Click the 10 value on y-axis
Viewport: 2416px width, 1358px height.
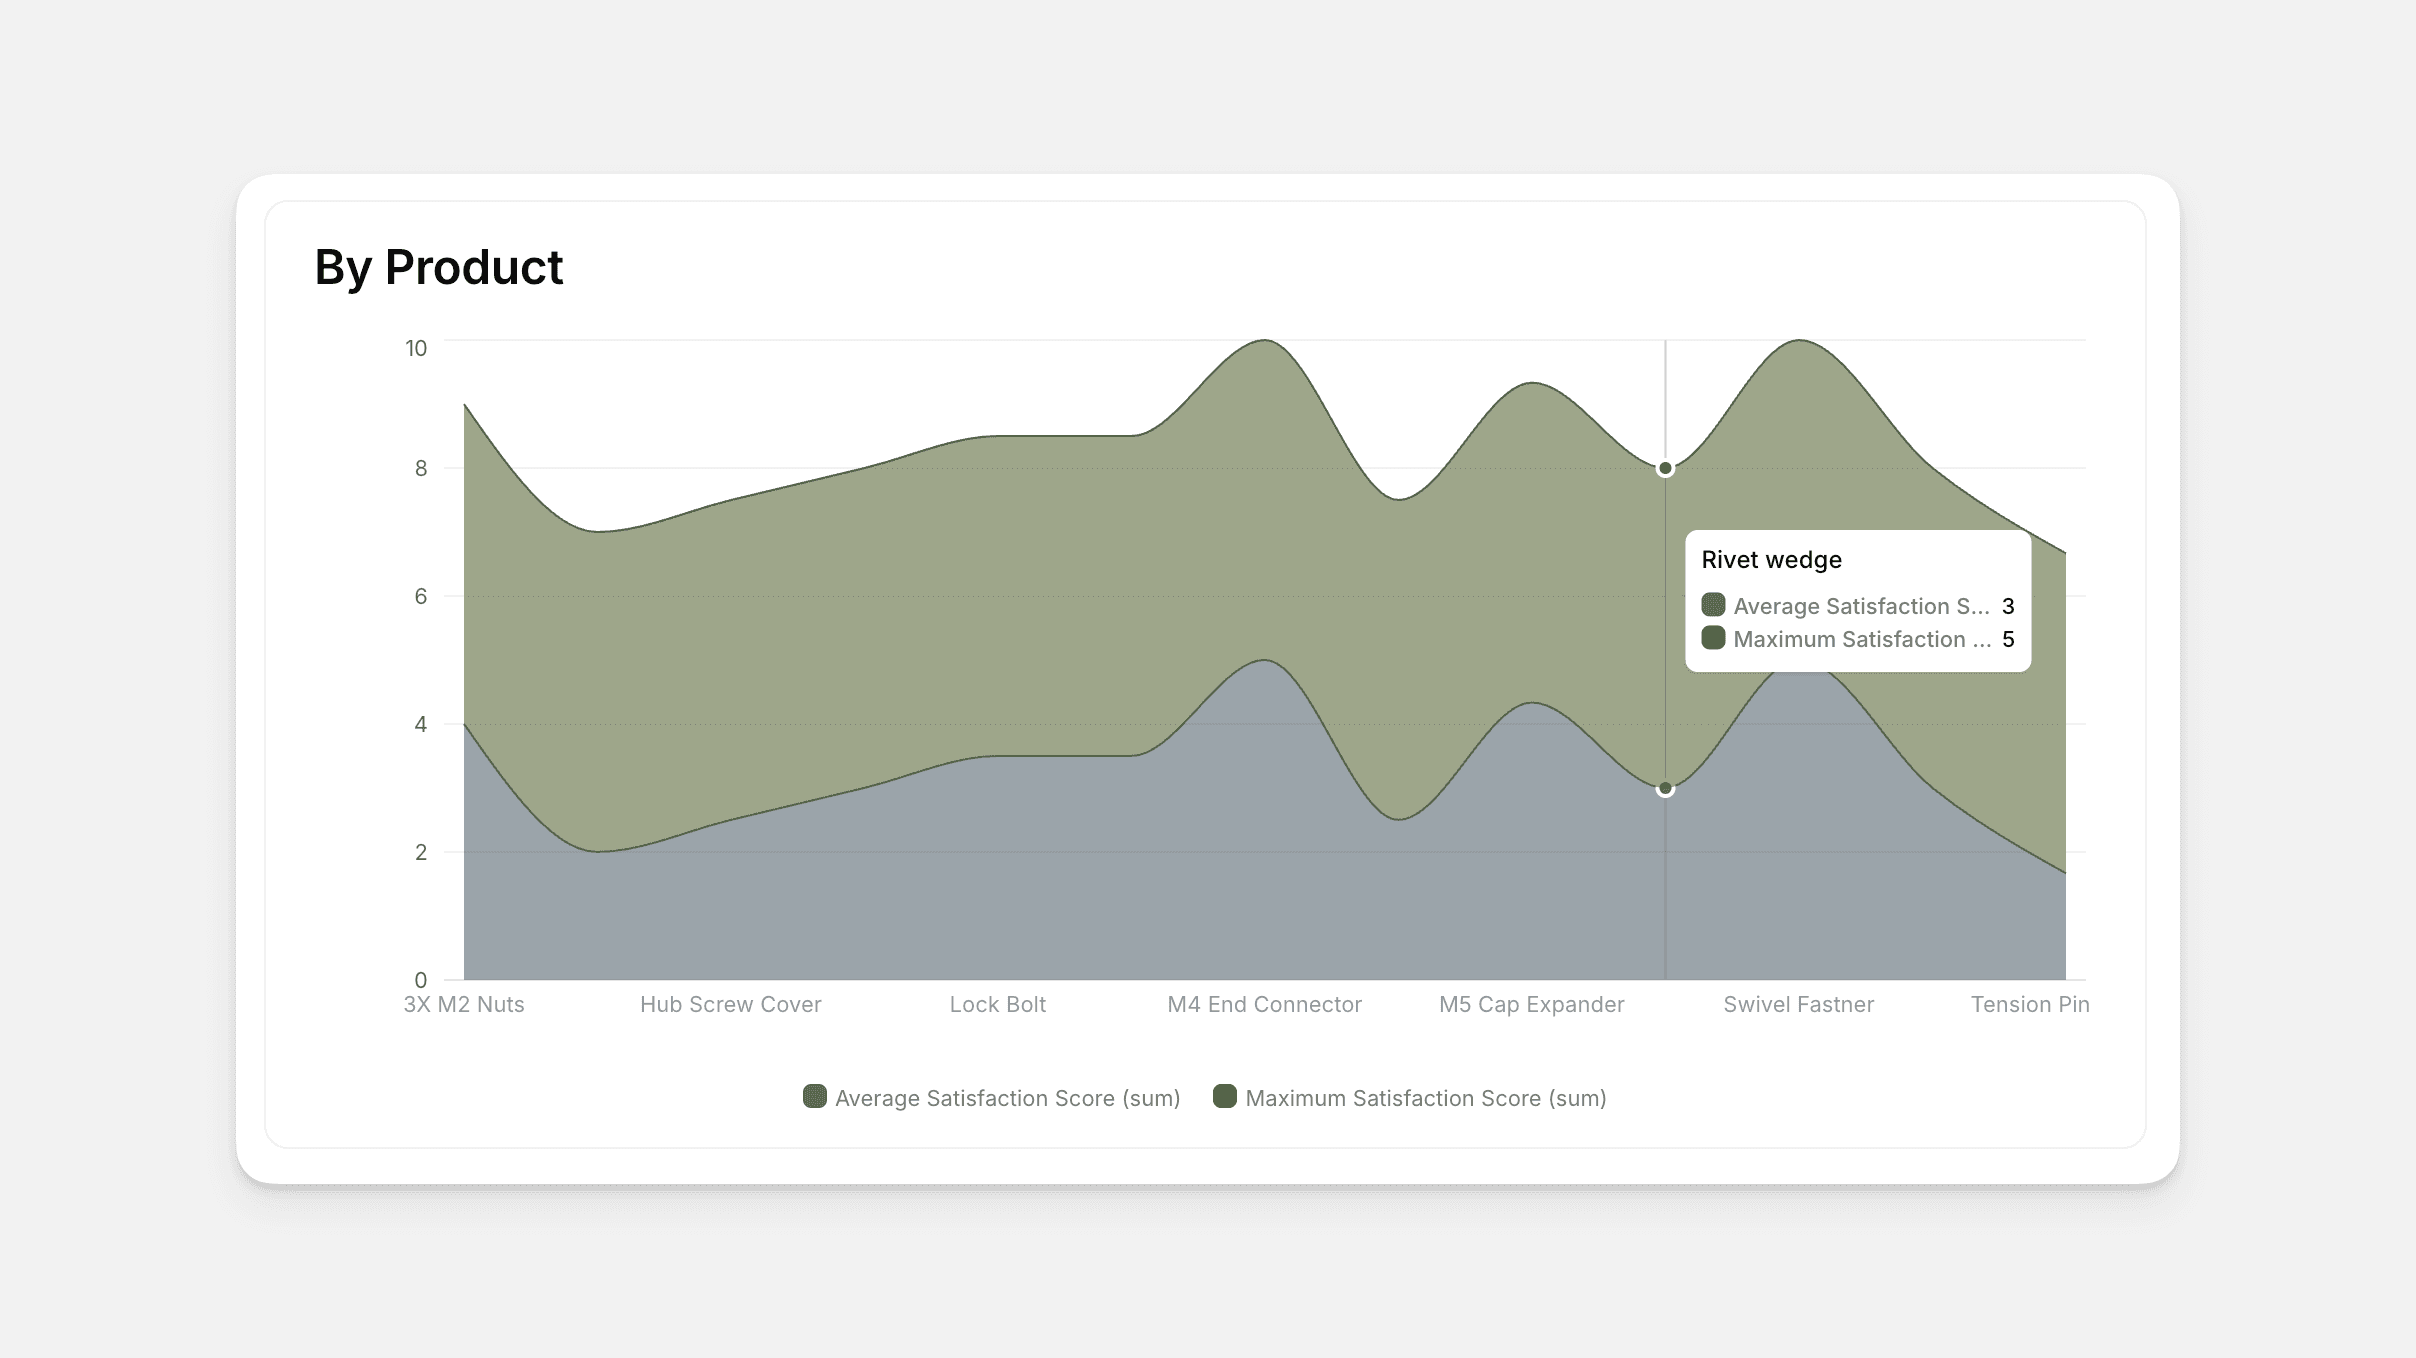pos(416,348)
